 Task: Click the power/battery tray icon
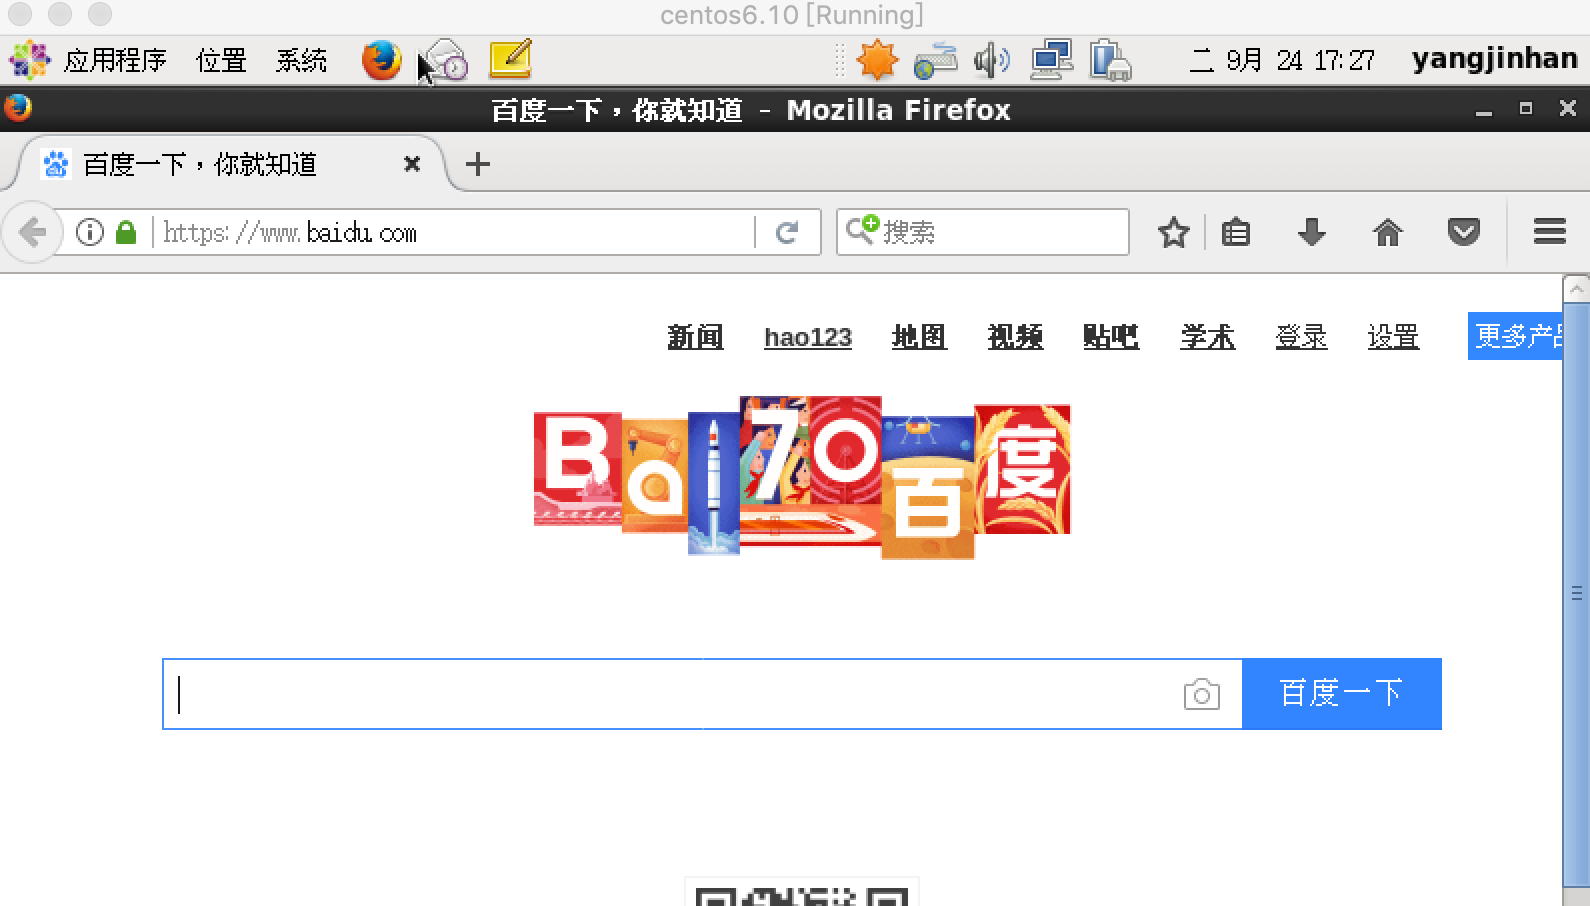[x=1110, y=60]
